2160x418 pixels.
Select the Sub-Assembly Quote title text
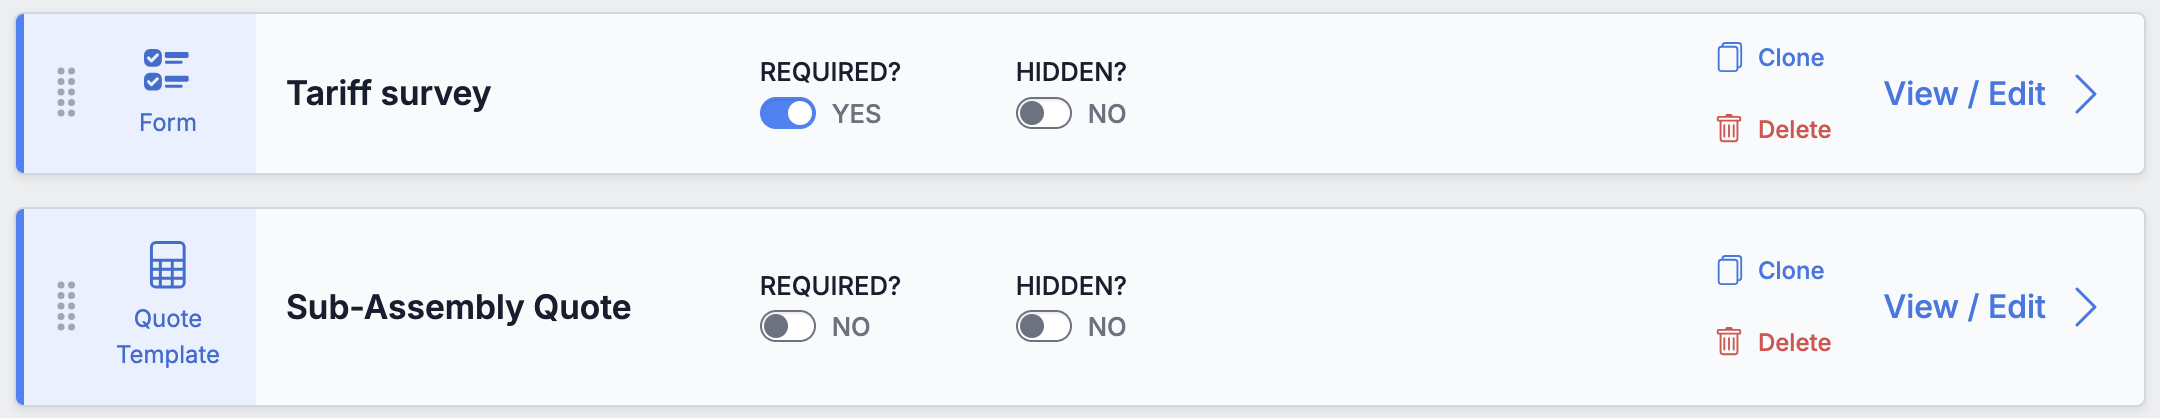click(459, 307)
